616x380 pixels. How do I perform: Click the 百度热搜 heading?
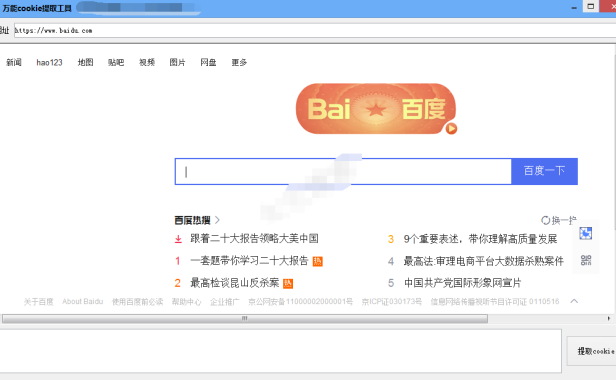192,220
